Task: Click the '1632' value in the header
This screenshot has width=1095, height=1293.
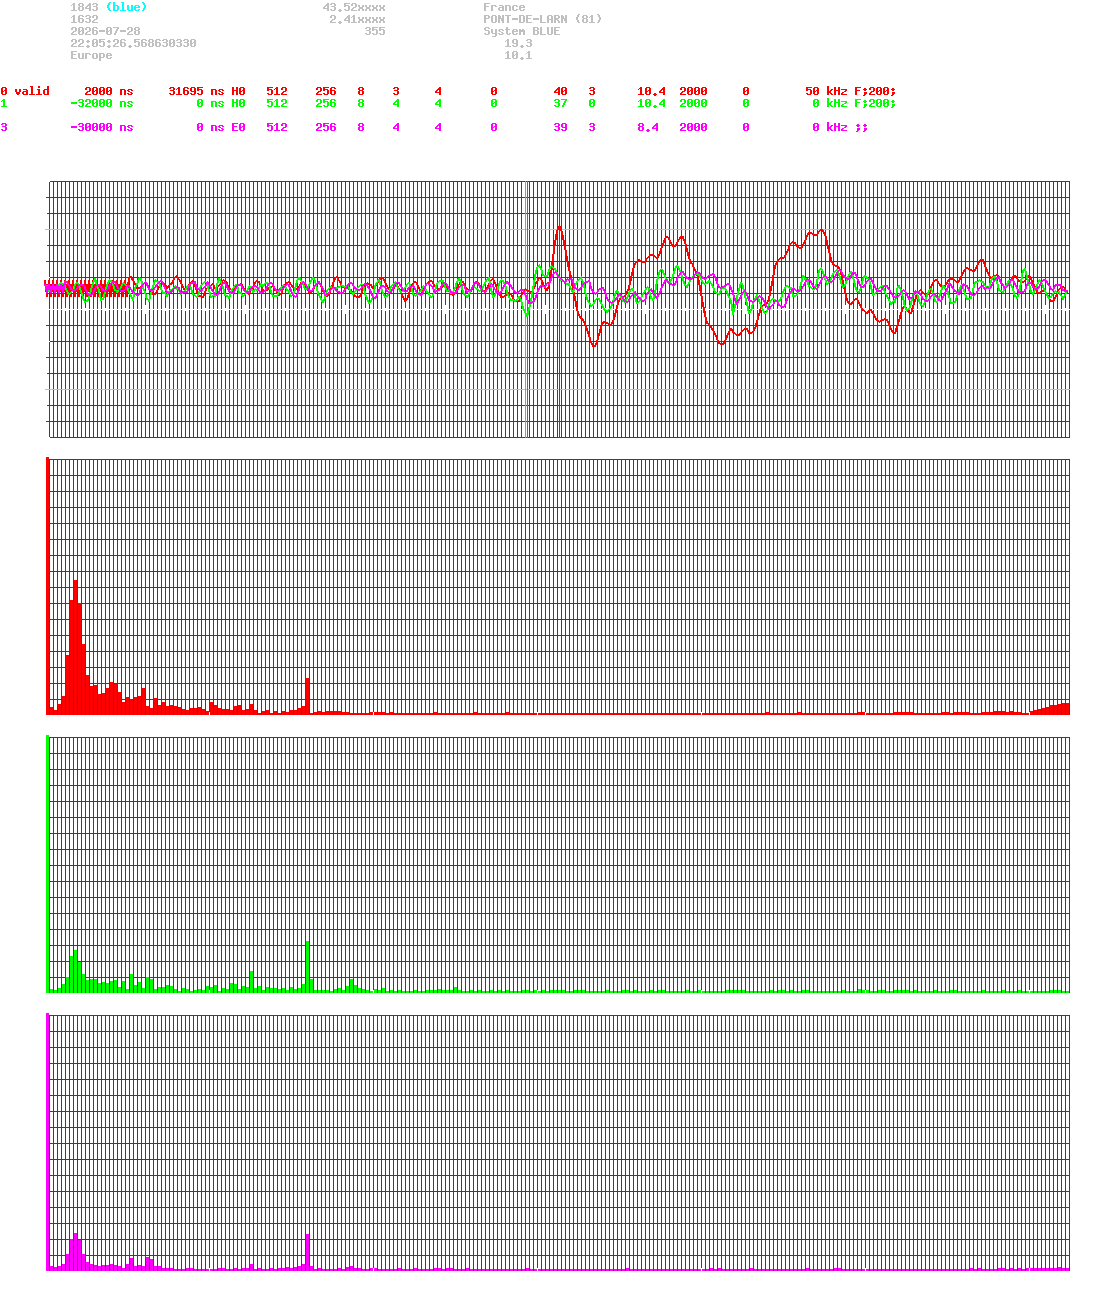Action: click(84, 19)
